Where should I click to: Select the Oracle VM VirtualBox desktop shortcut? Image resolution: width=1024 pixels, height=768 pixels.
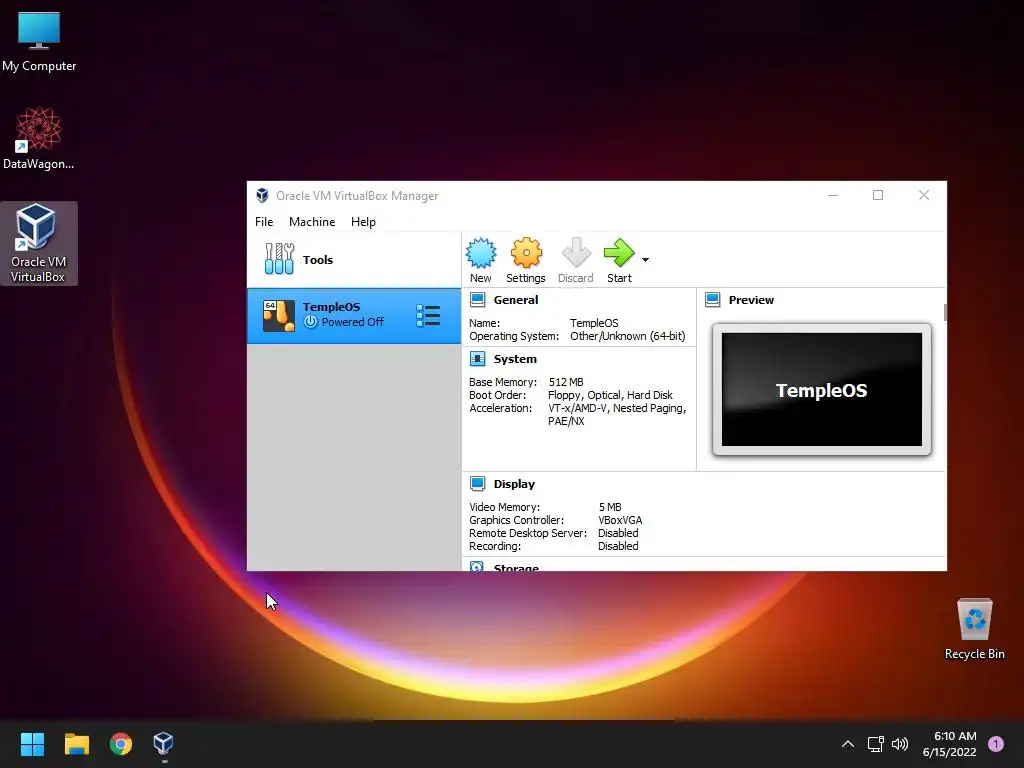click(x=39, y=243)
